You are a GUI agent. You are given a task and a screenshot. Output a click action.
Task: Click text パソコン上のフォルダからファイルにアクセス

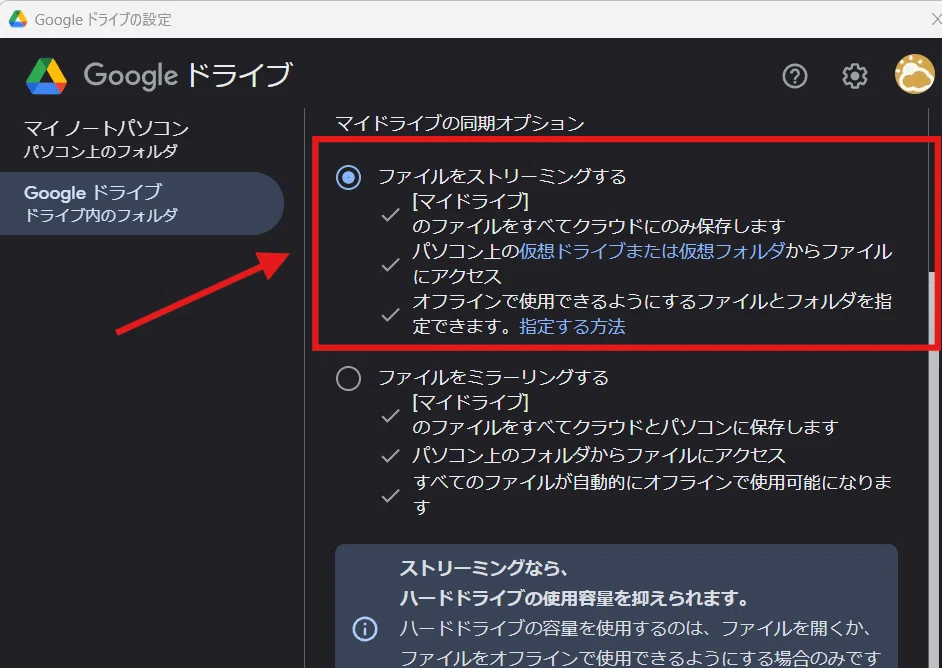(x=599, y=455)
